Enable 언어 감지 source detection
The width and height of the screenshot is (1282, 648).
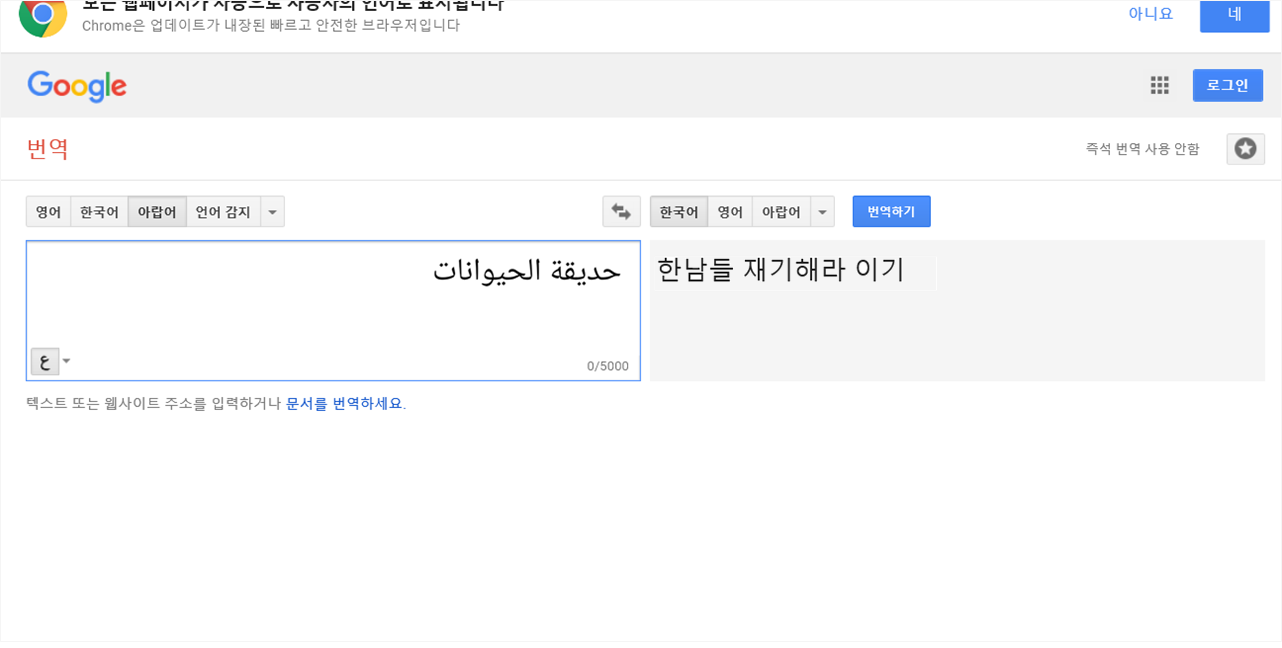223,212
